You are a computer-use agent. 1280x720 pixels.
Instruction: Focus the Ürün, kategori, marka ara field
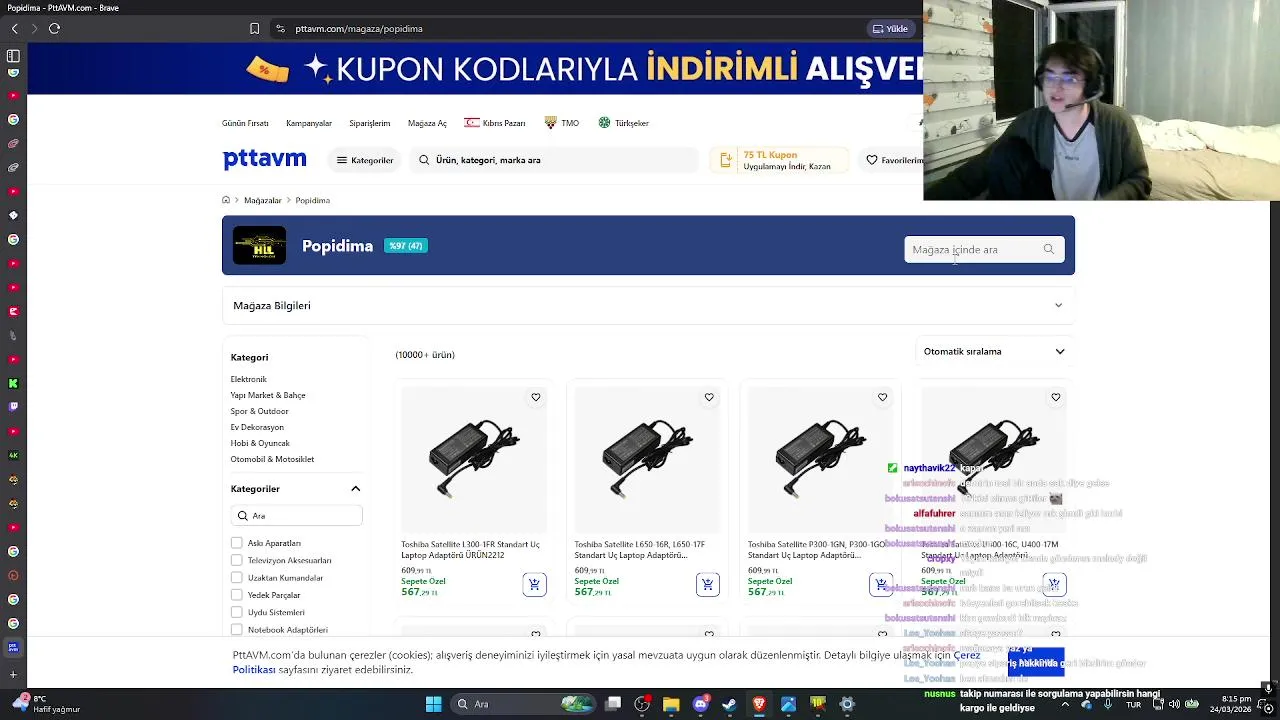(555, 160)
